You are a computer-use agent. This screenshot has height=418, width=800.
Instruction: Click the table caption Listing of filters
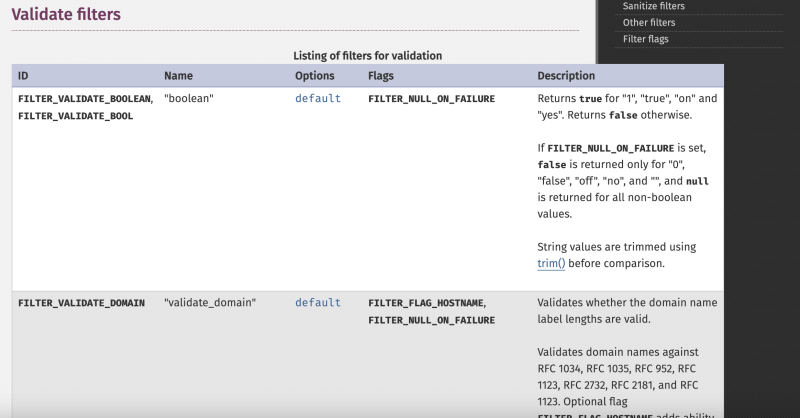point(367,55)
